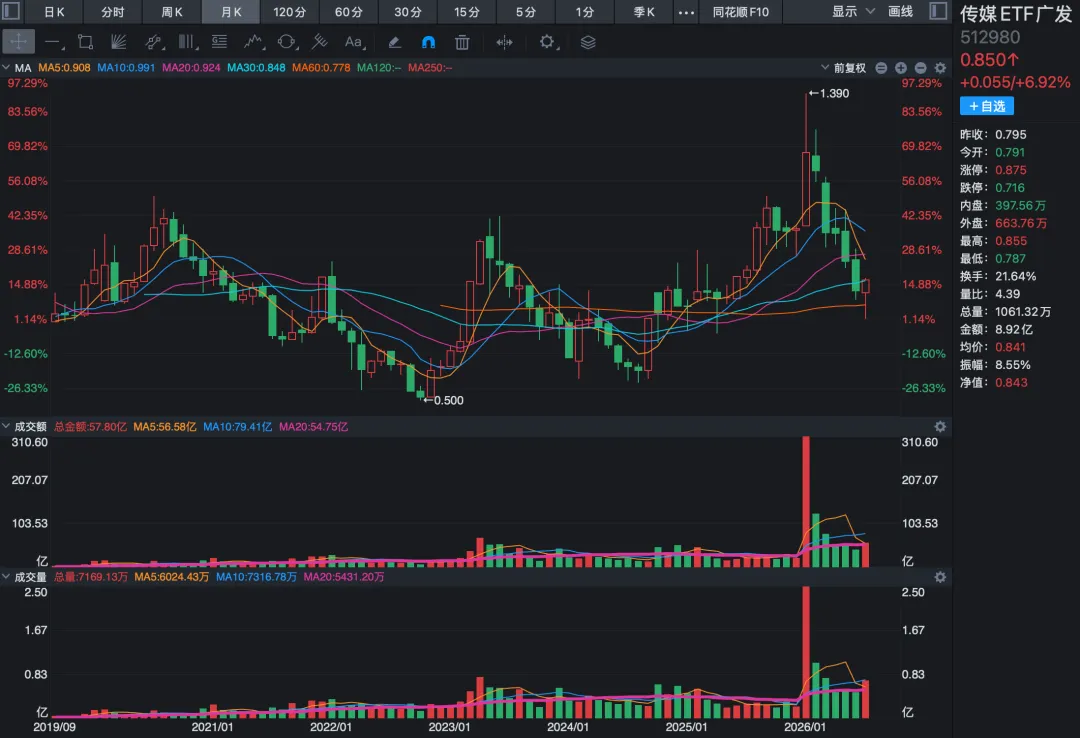Viewport: 1080px width, 738px height.
Task: Add stock via +自选 button
Action: tap(987, 106)
